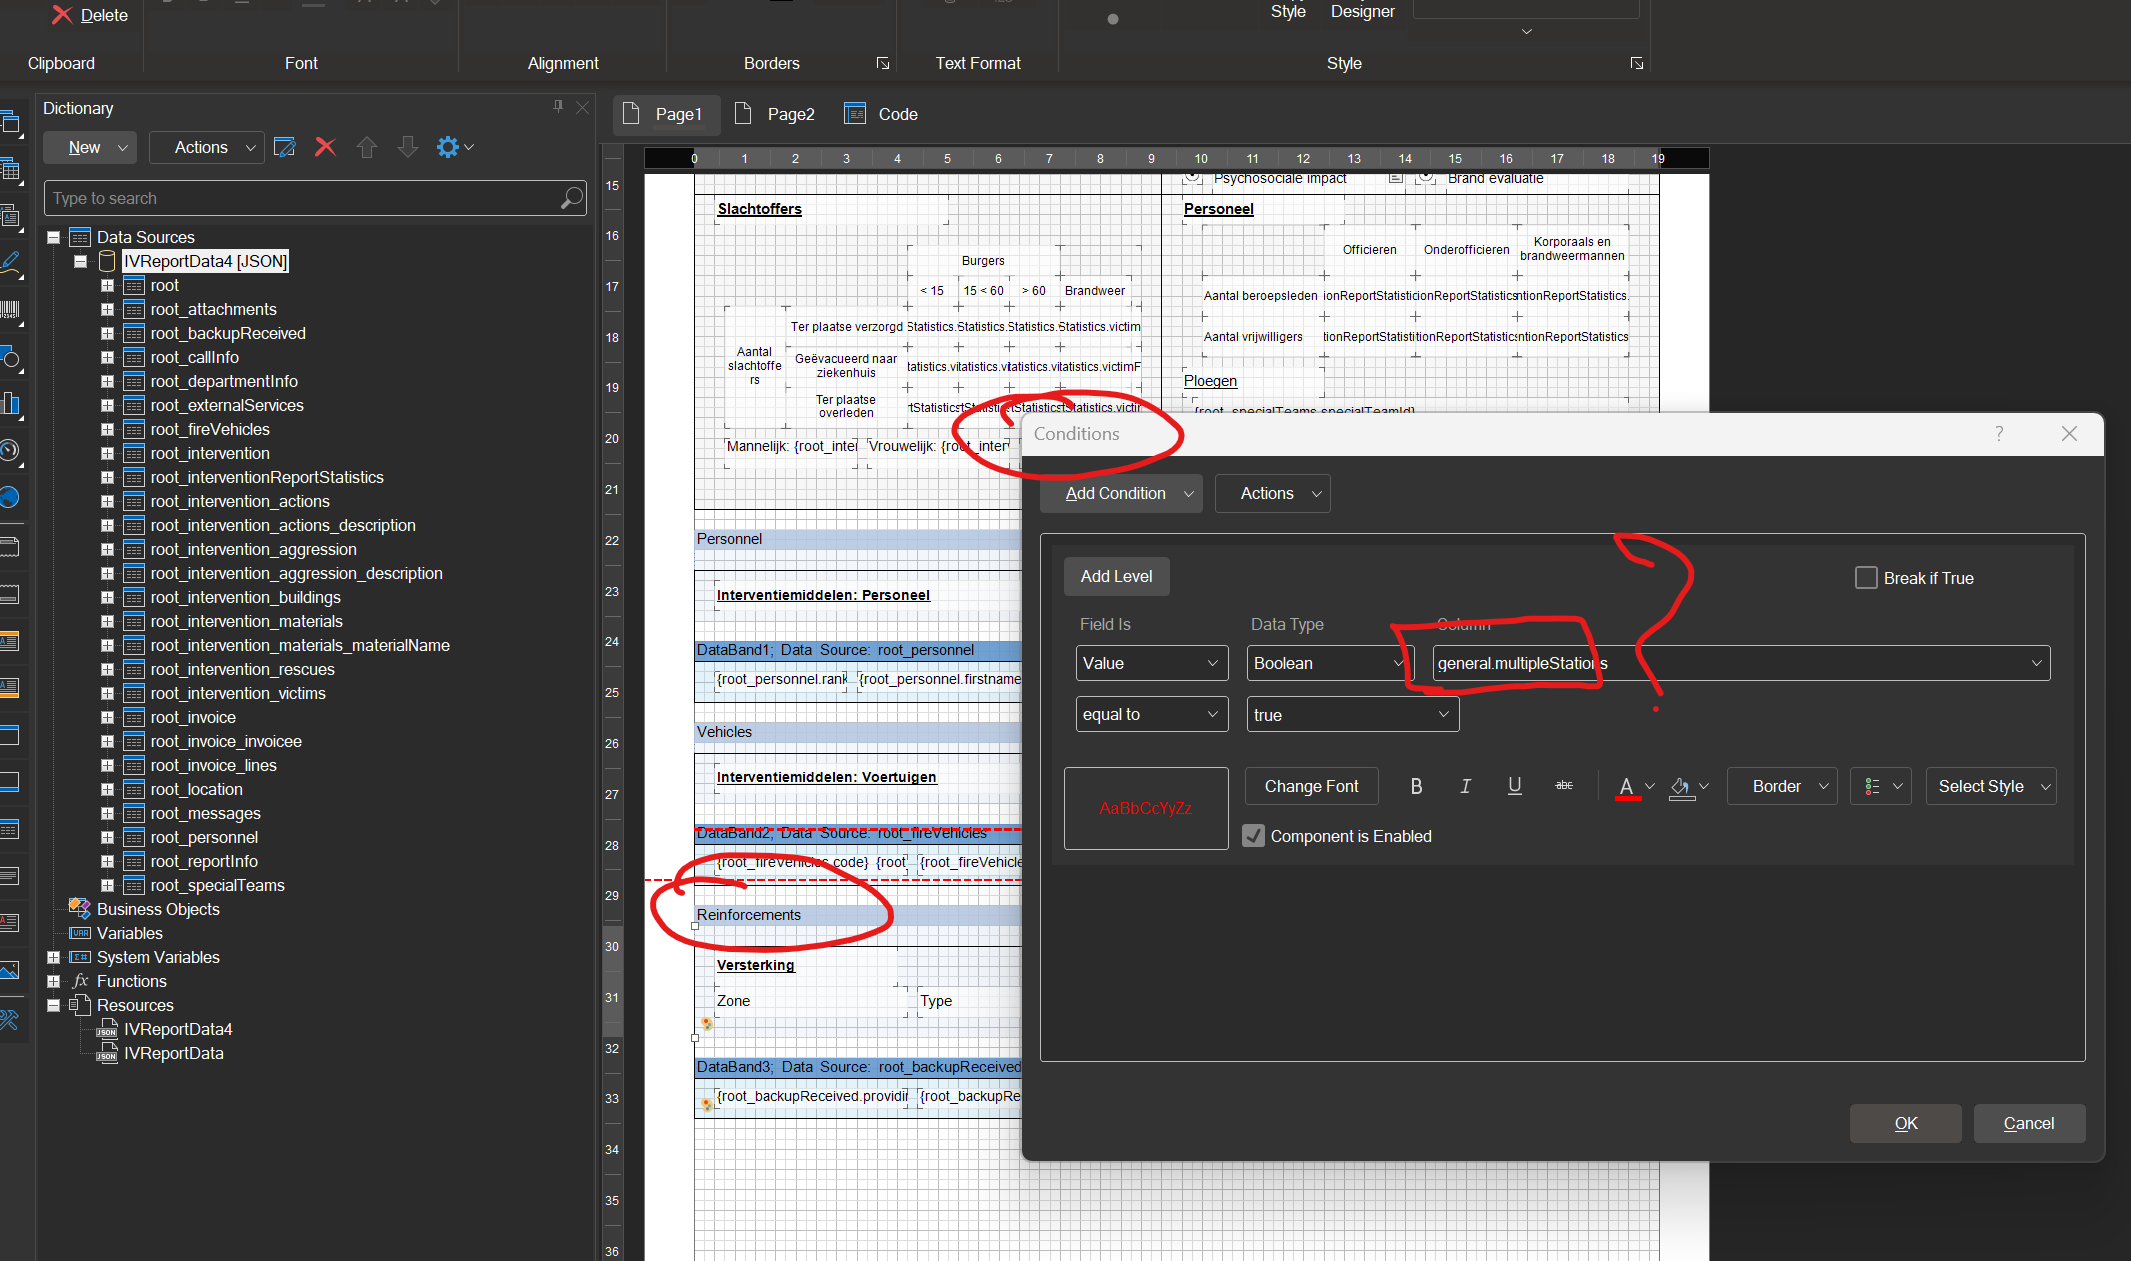
Task: Toggle Underline in Conditions dialog
Action: (x=1514, y=786)
